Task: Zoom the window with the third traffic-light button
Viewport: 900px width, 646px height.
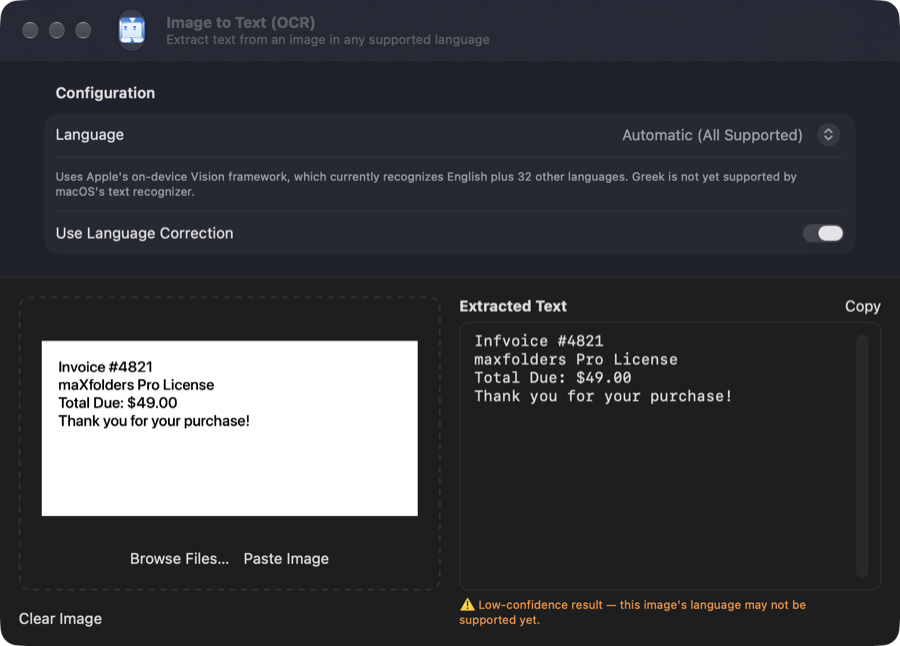Action: (x=83, y=30)
